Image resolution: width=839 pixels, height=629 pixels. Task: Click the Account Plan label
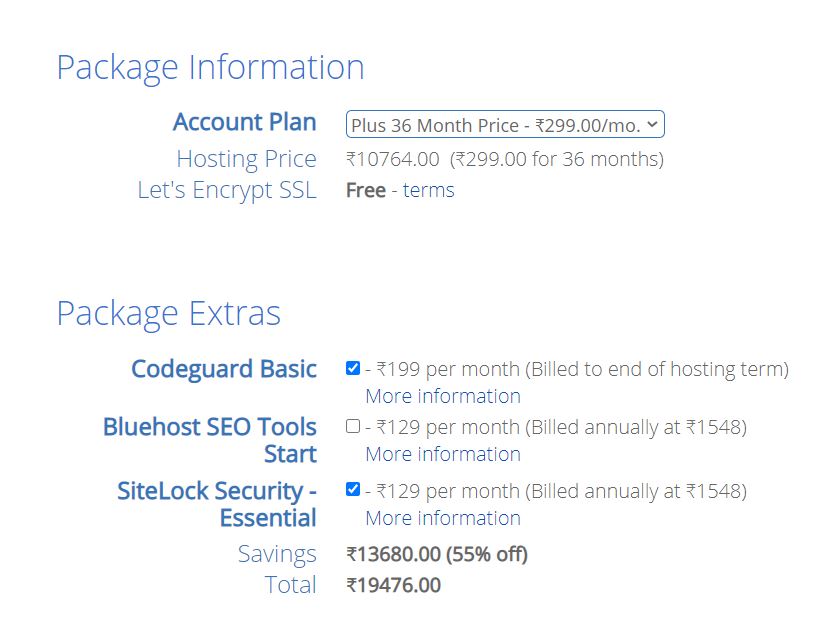(244, 122)
